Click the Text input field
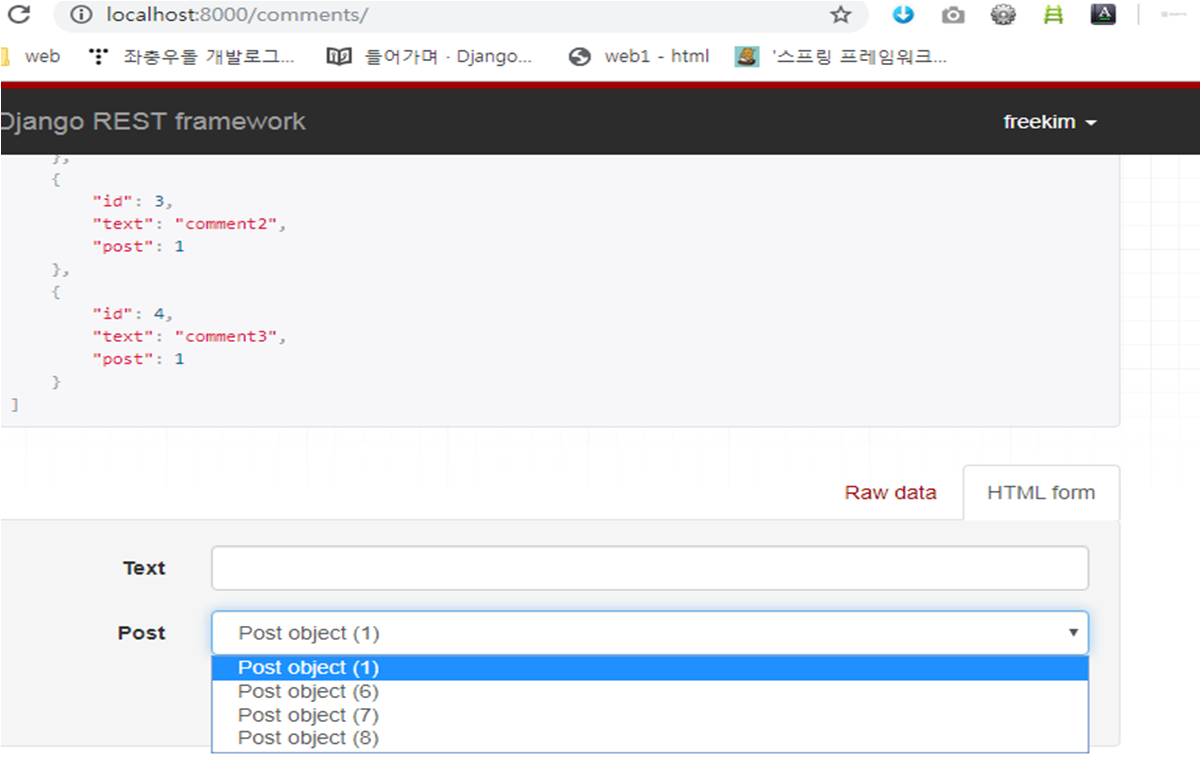The width and height of the screenshot is (1201, 773). [x=650, y=568]
